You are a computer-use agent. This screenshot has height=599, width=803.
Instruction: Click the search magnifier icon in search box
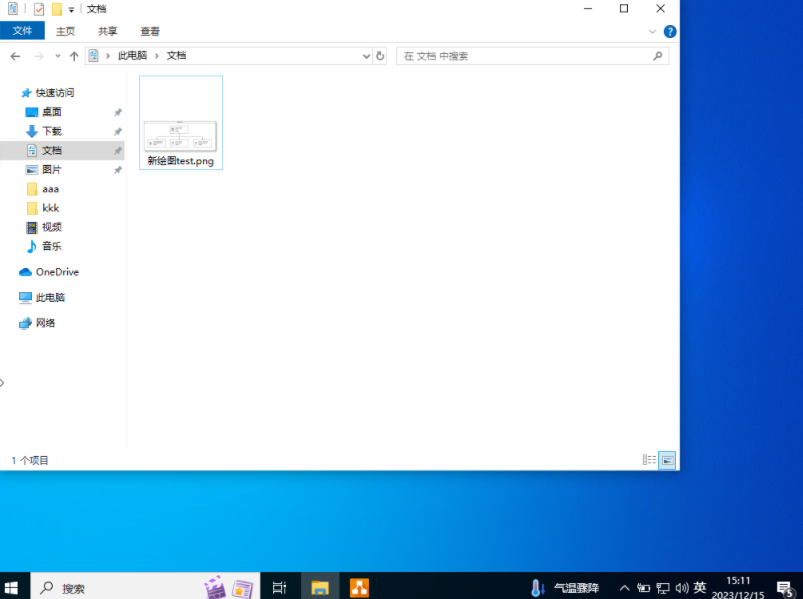658,56
